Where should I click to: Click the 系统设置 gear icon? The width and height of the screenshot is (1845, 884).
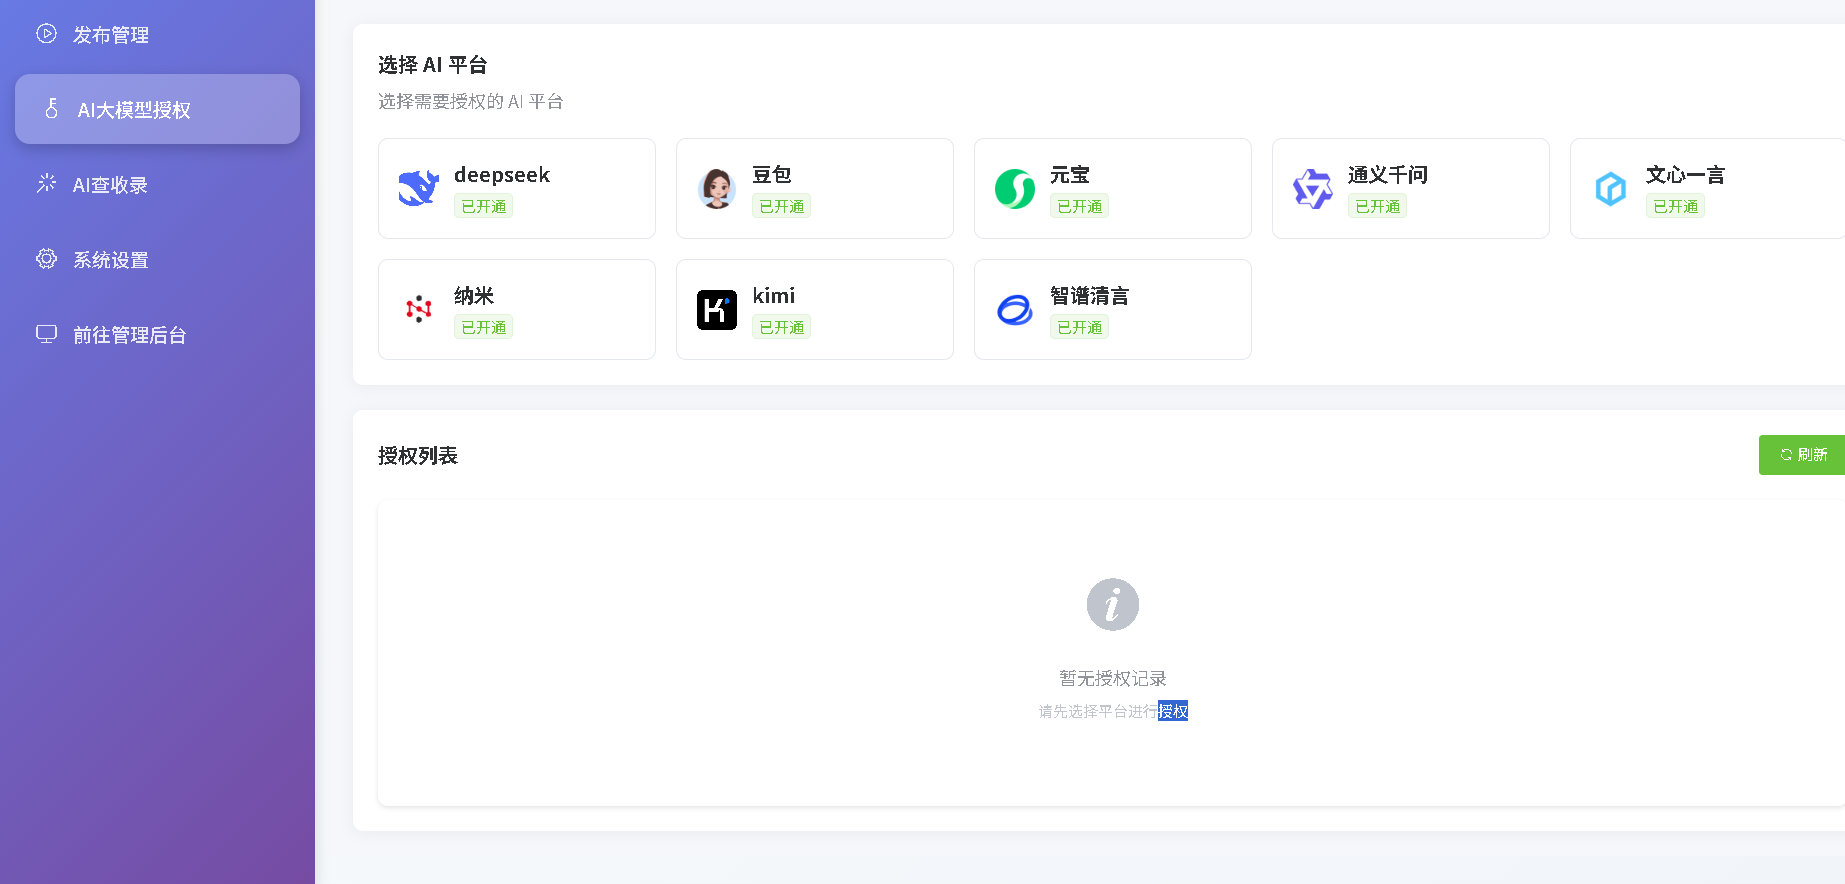click(46, 259)
